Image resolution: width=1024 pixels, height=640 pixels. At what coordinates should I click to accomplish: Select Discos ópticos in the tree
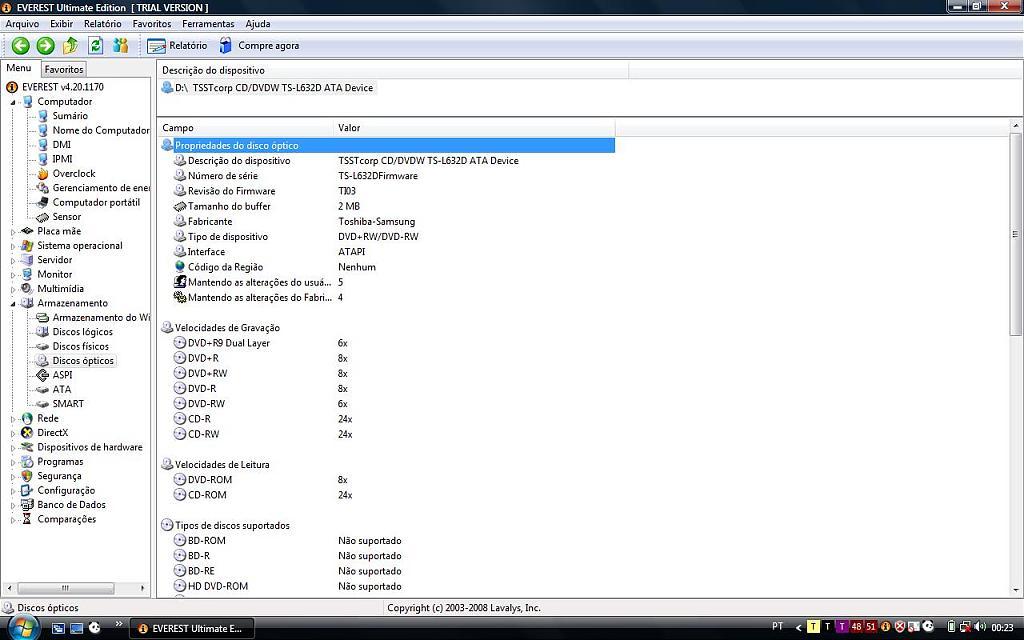click(x=83, y=360)
